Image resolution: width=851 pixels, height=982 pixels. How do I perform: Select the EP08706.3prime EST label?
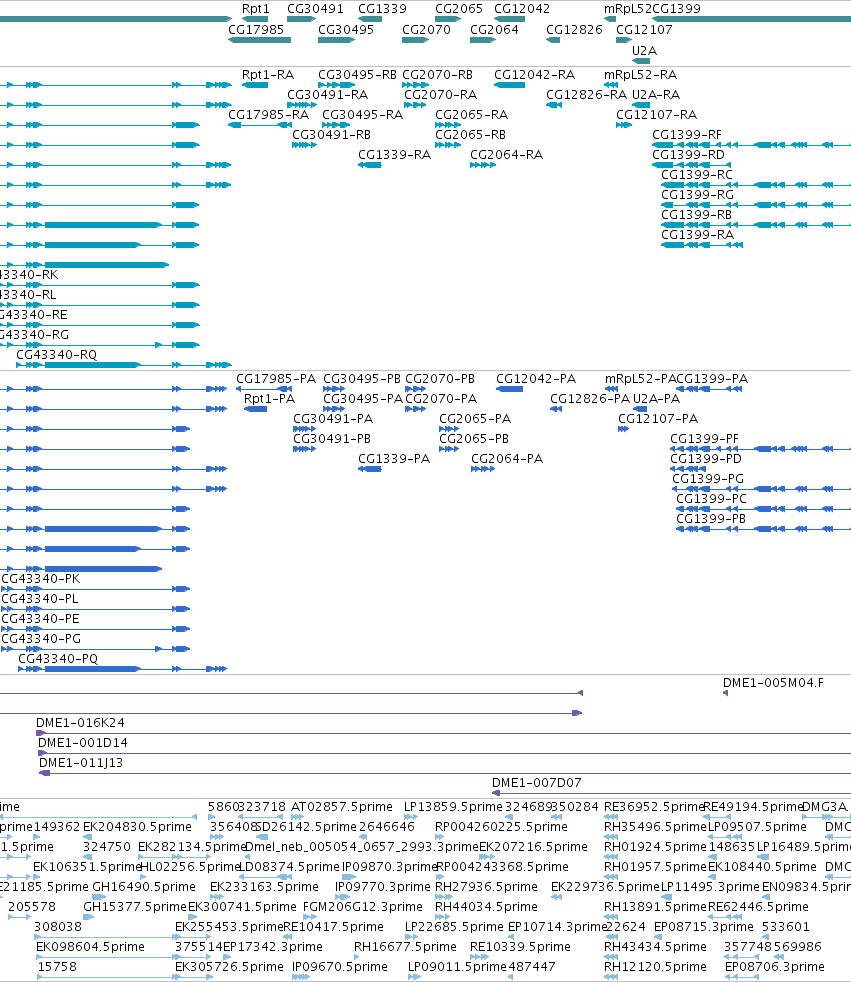coord(775,968)
